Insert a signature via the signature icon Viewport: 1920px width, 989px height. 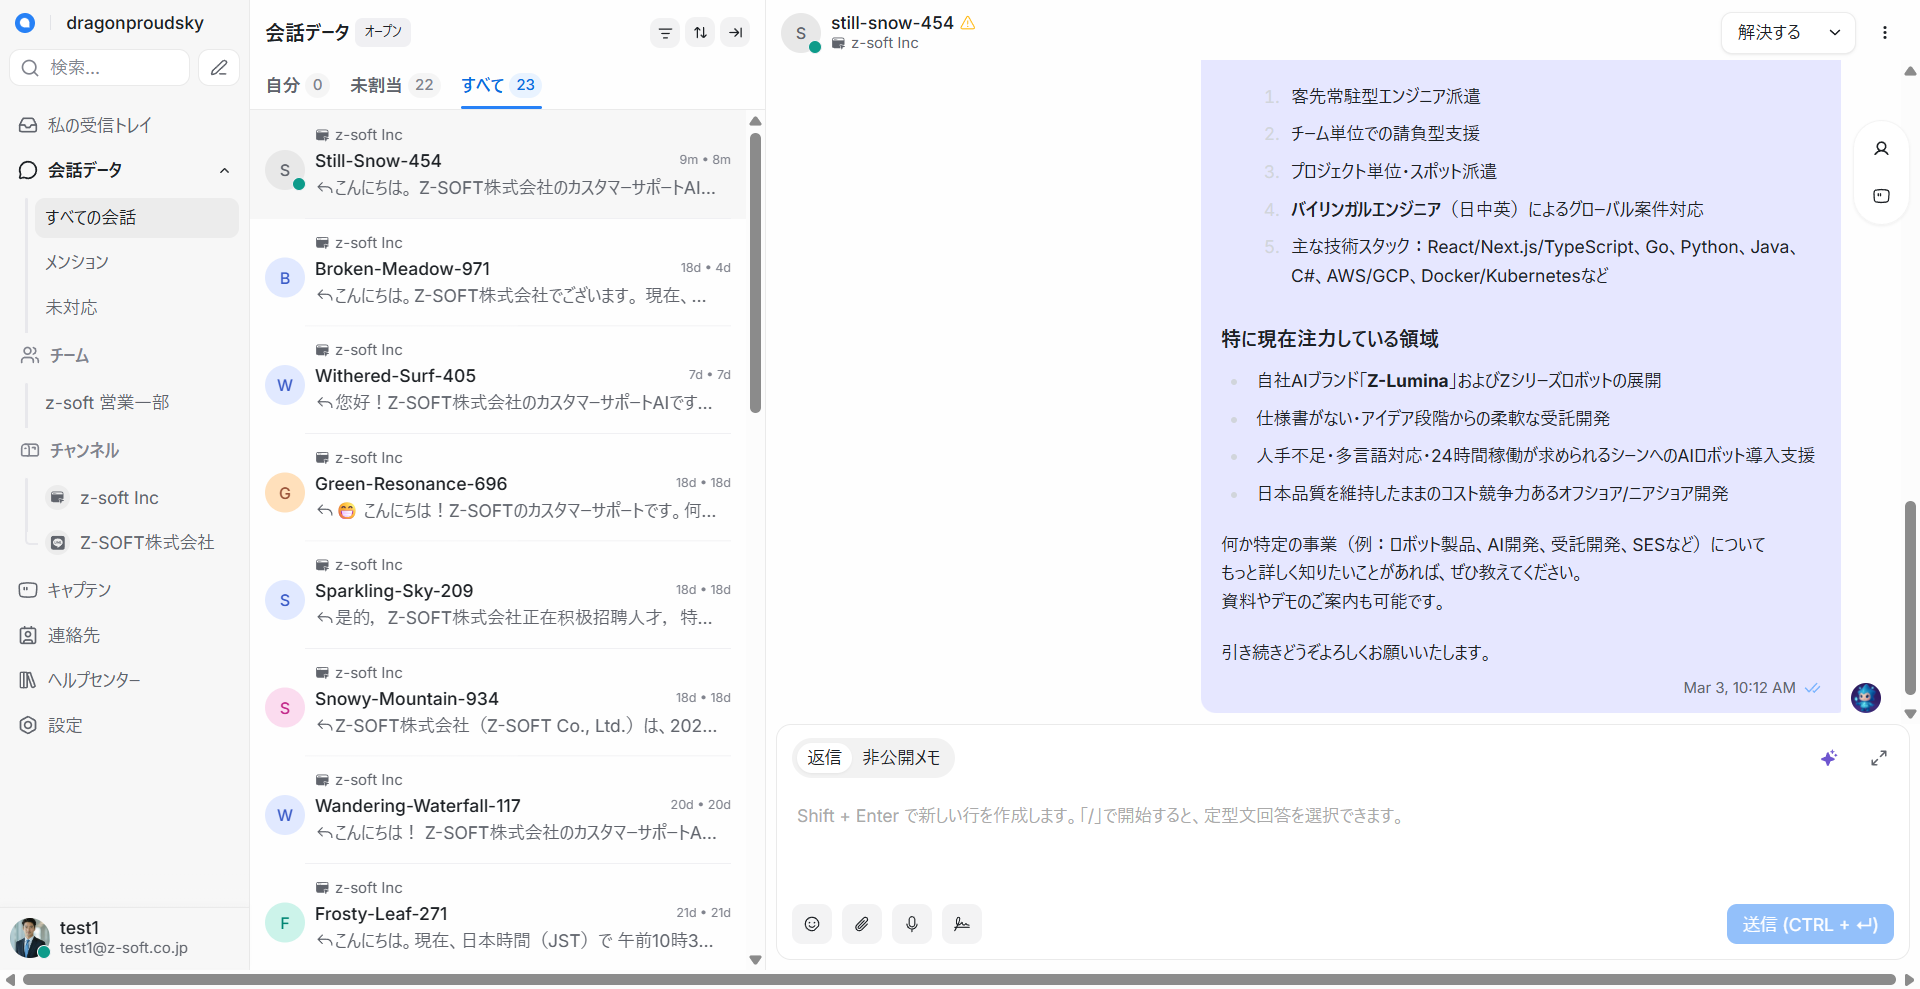click(961, 924)
